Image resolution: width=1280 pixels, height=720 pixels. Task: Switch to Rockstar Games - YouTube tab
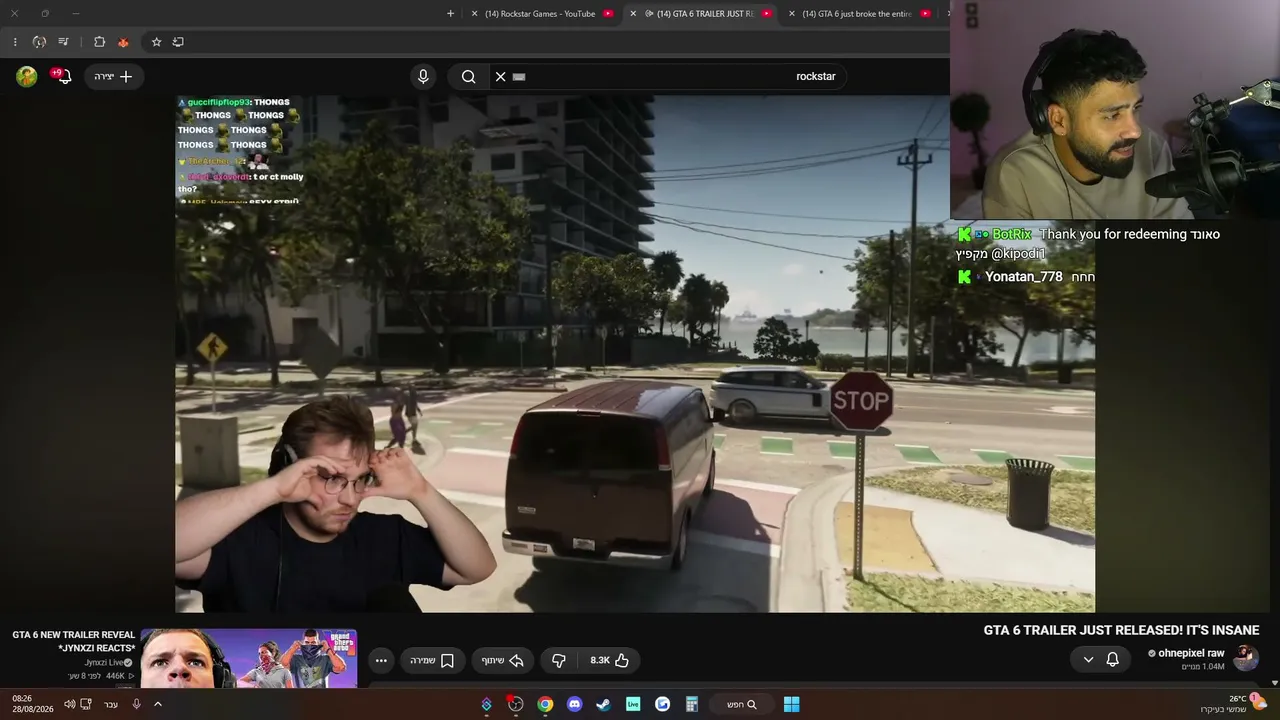click(540, 14)
